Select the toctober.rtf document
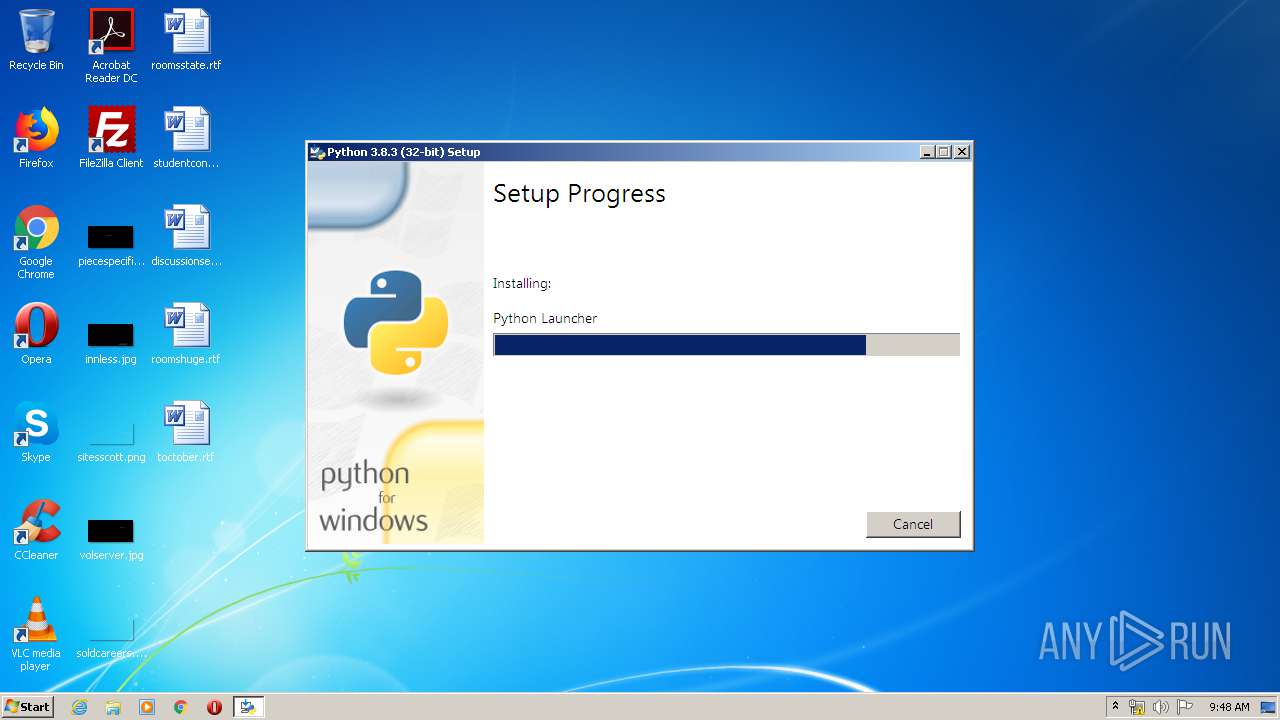 pos(186,432)
